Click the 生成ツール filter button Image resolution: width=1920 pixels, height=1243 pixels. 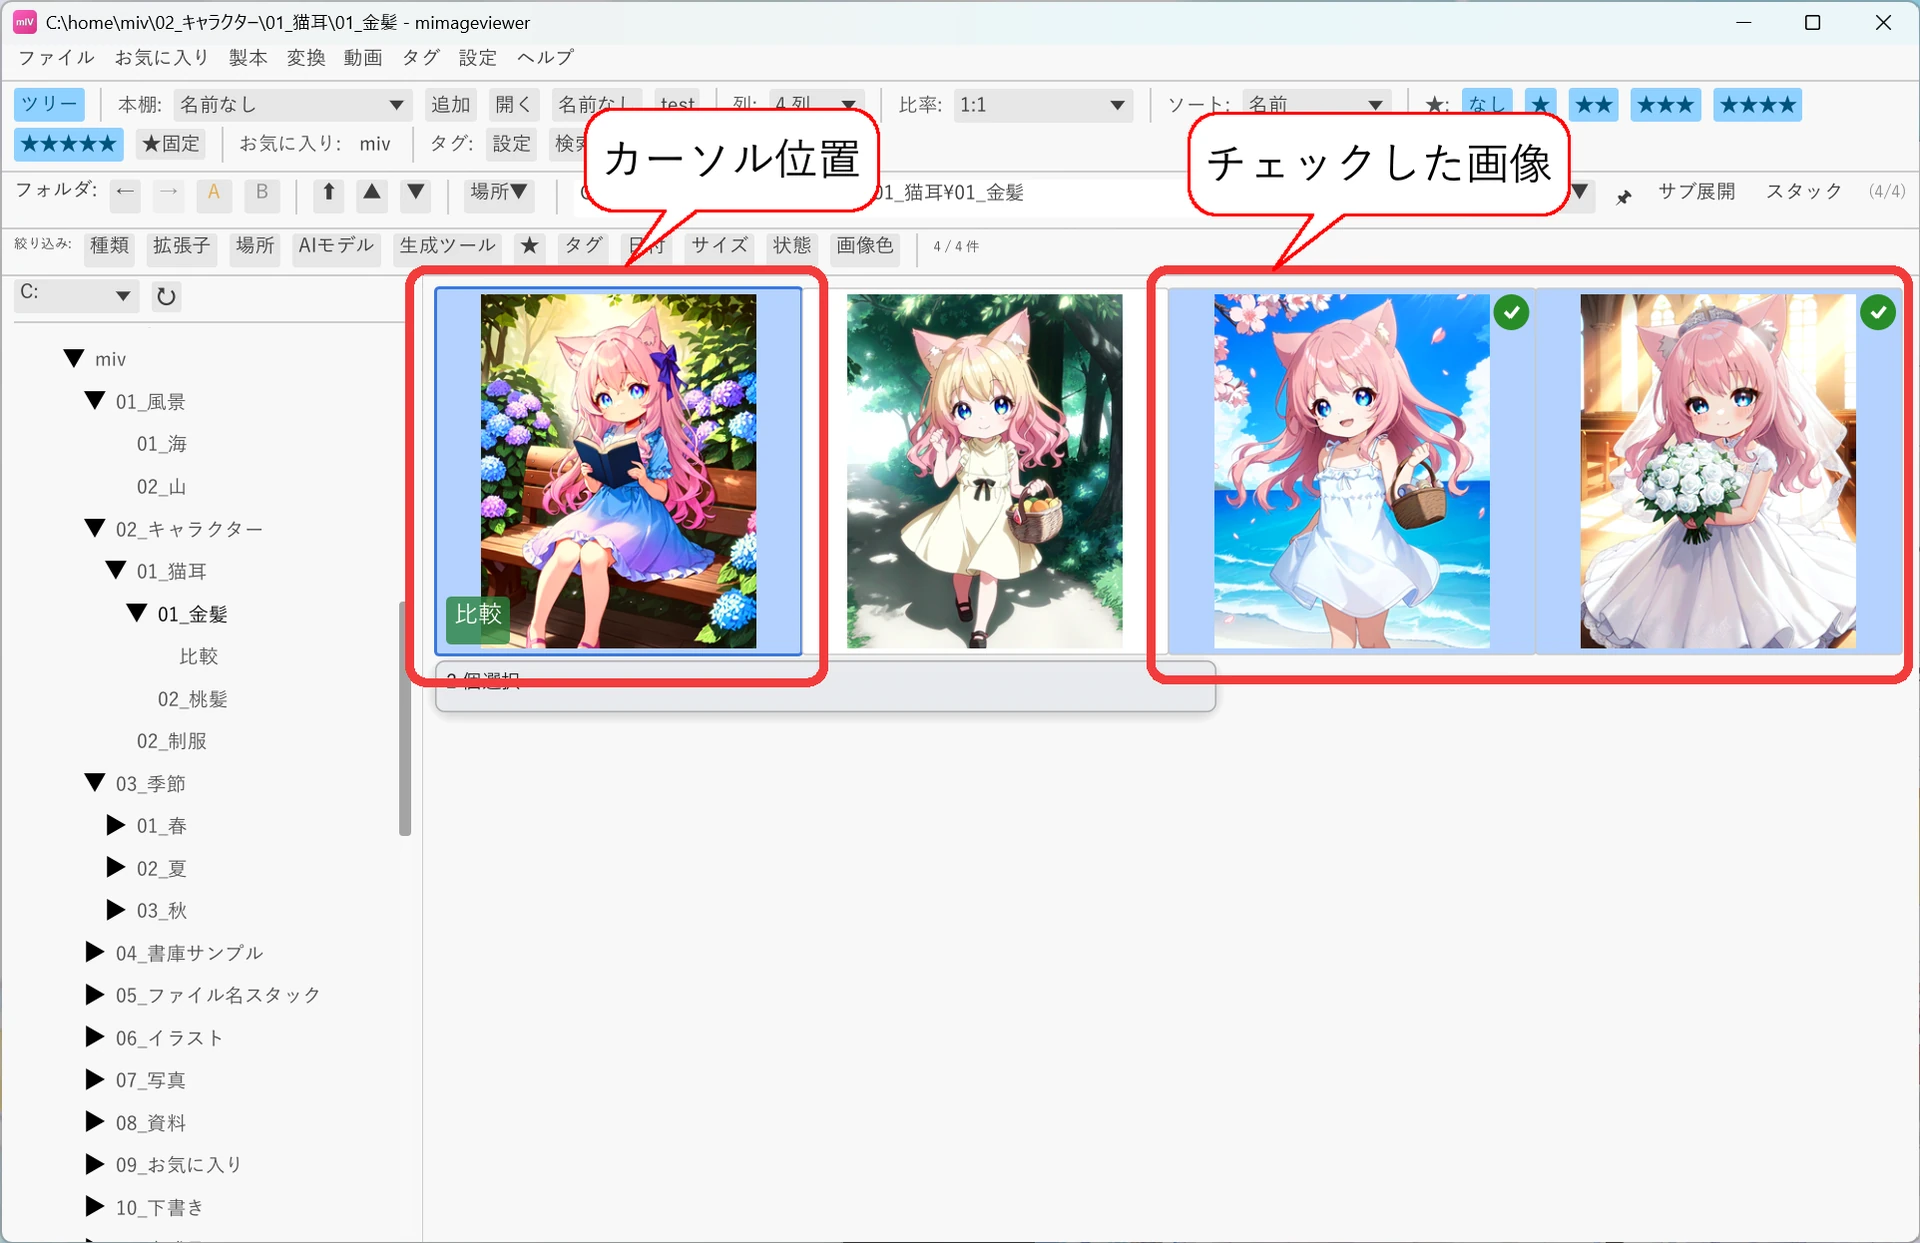pos(447,246)
